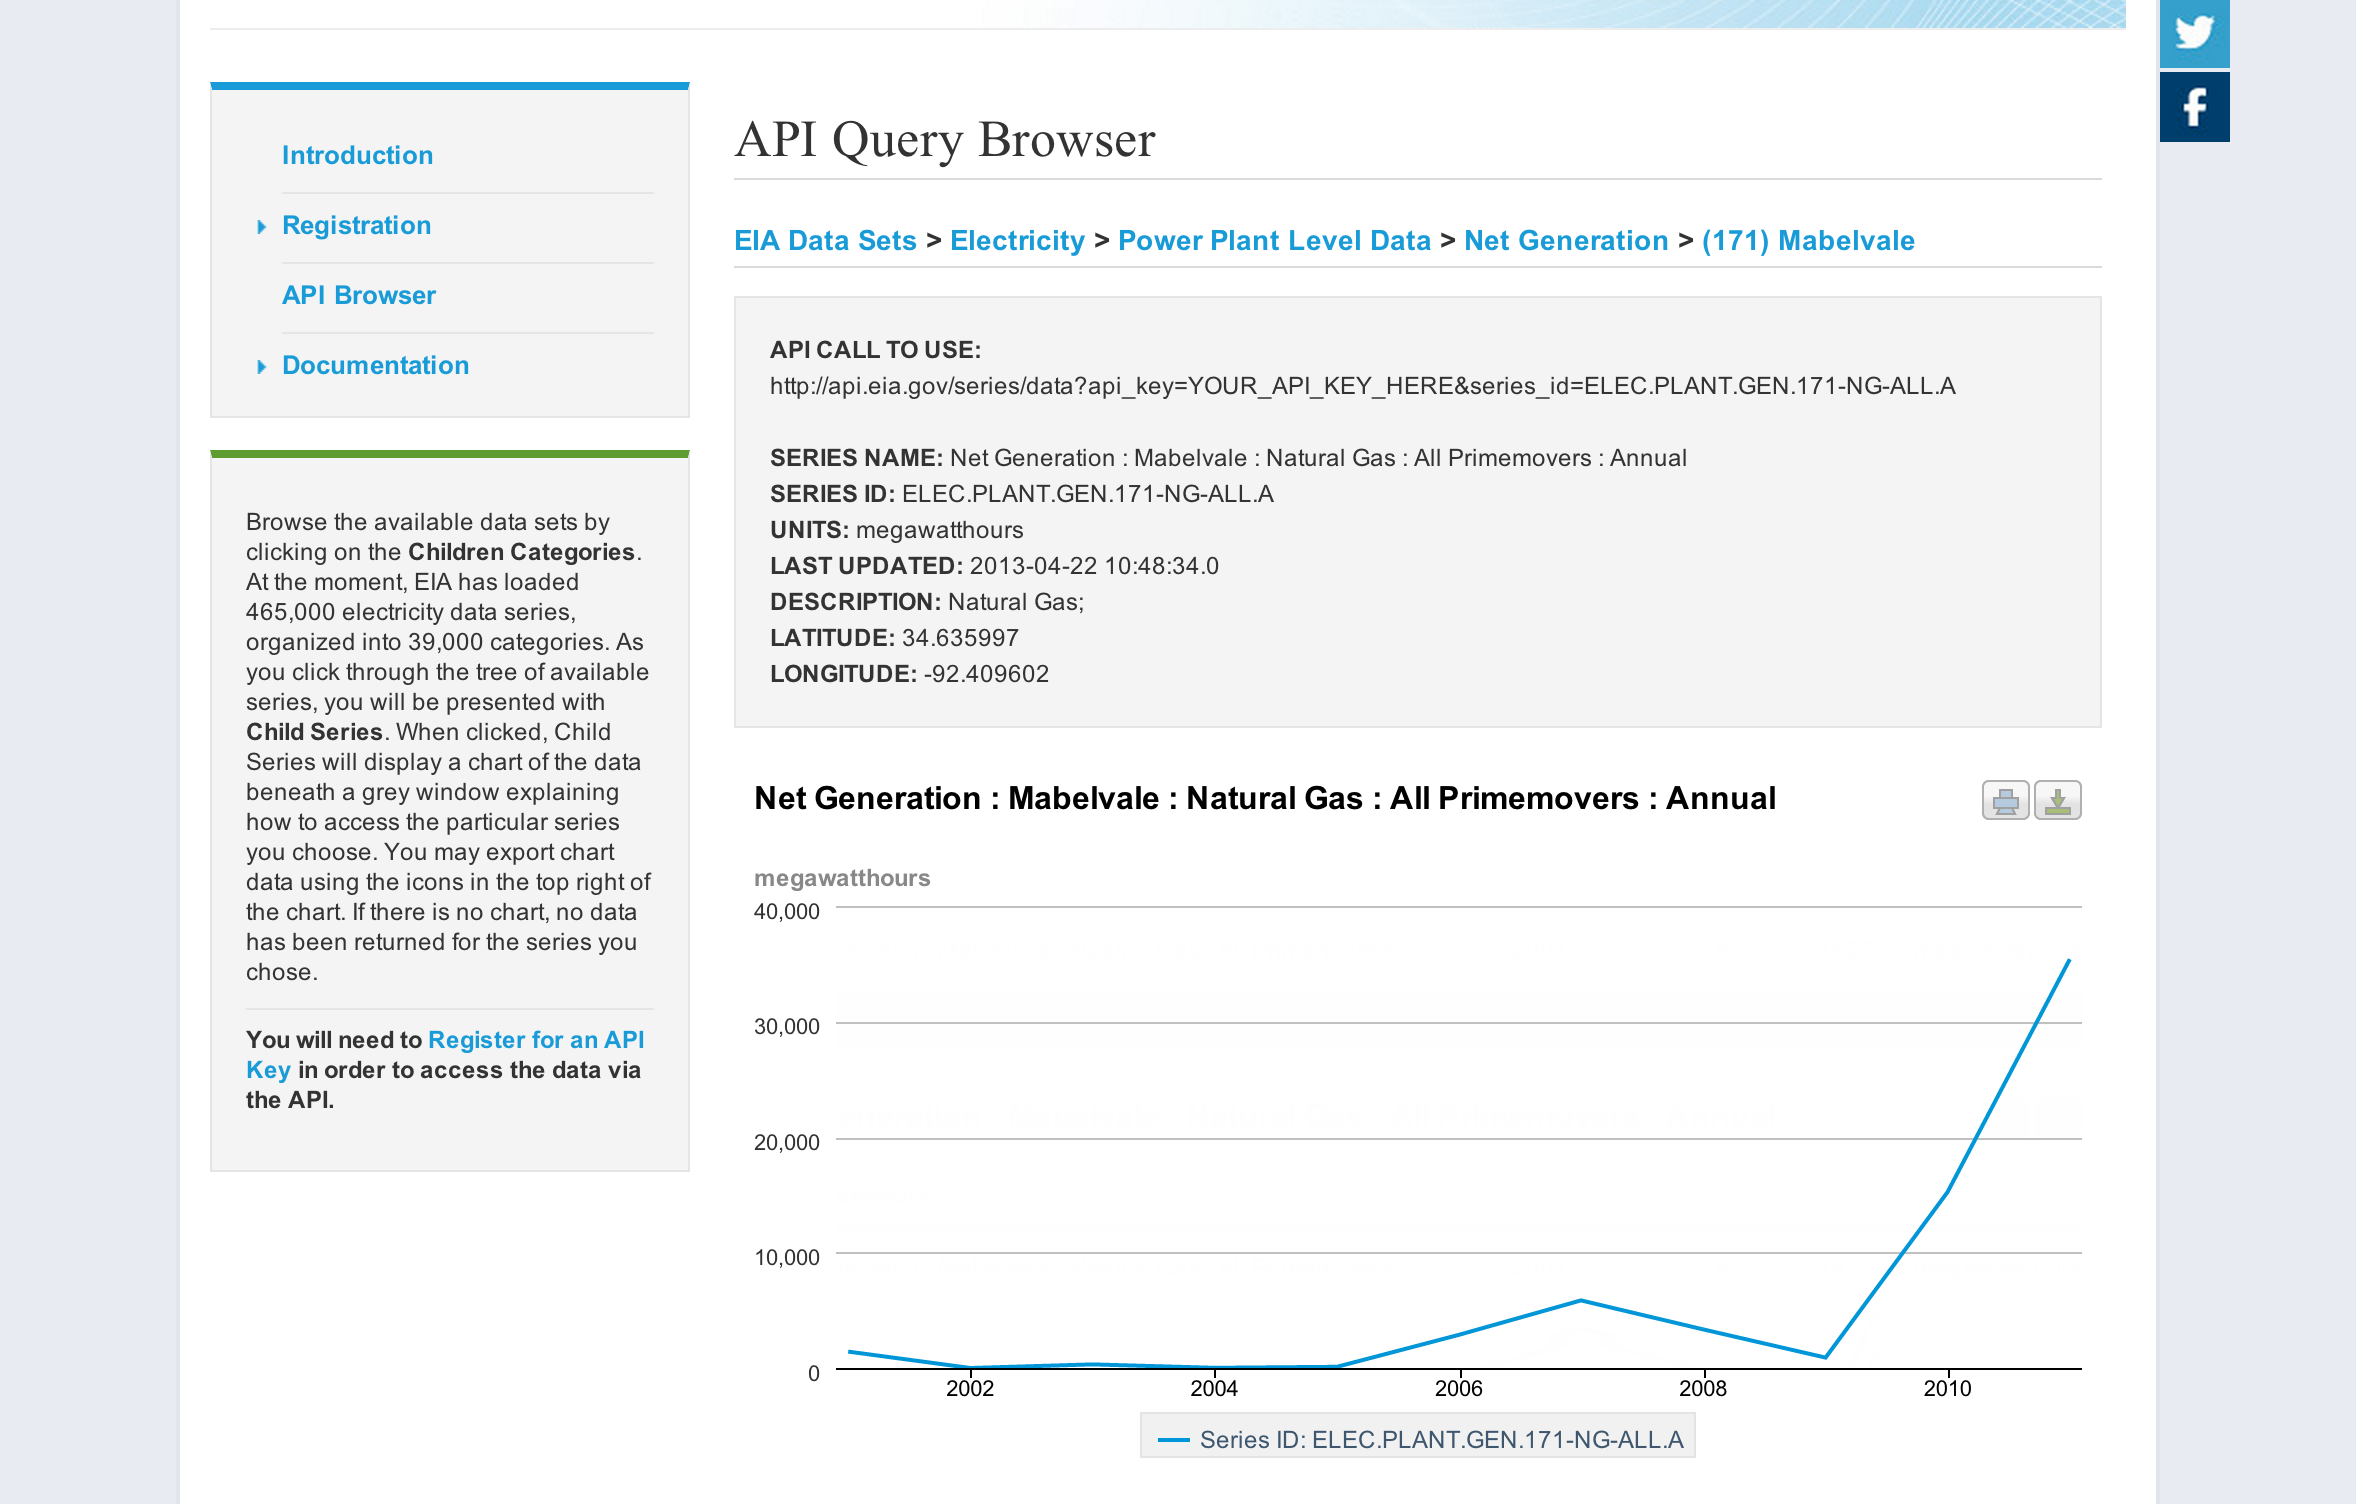The width and height of the screenshot is (2356, 1504).
Task: Open the Twitter share icon
Action: [2194, 33]
